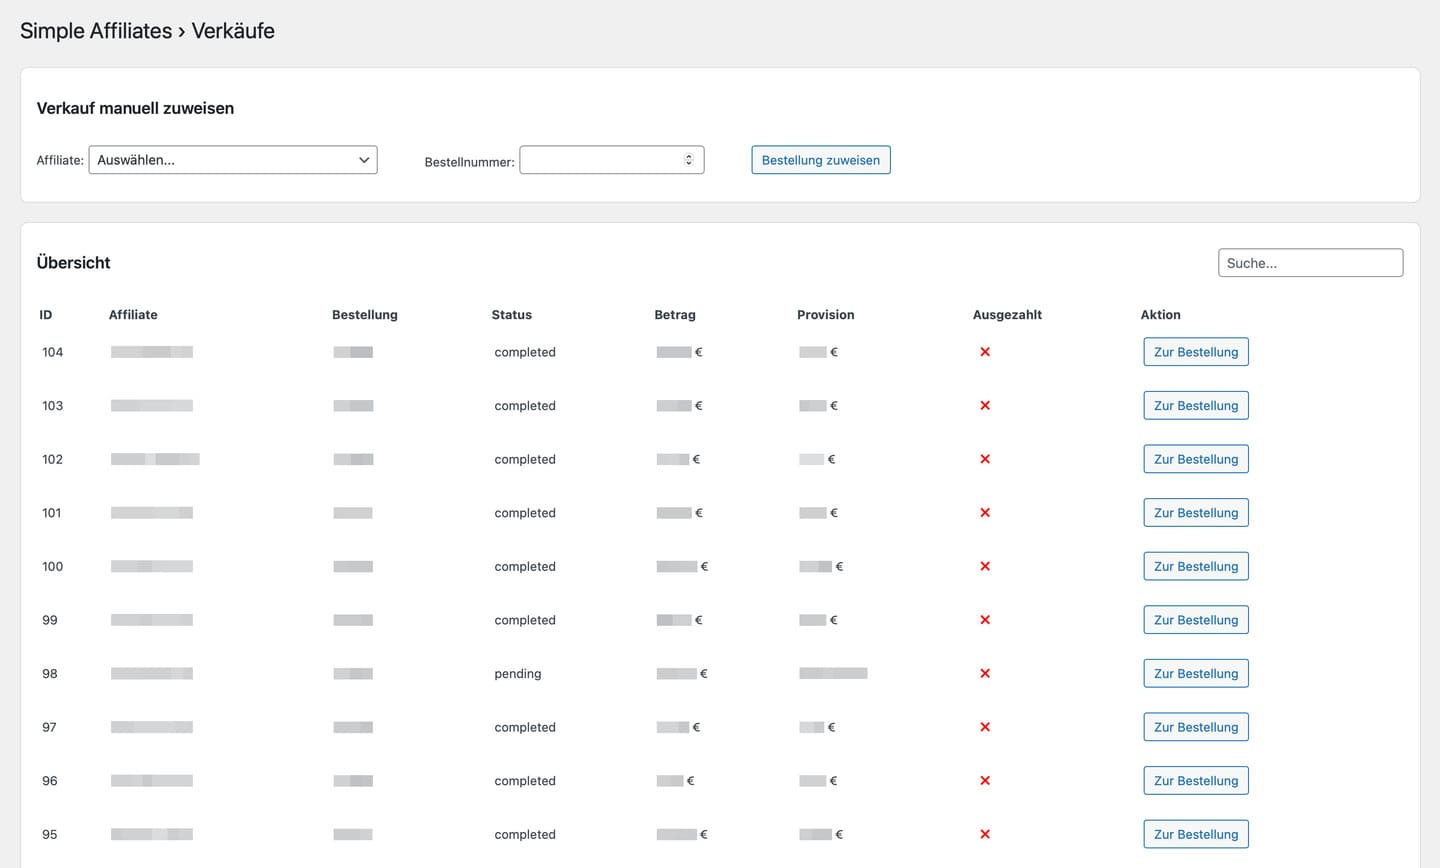Click unpaid X icon for sale 102
The width and height of the screenshot is (1440, 868).
(x=985, y=459)
